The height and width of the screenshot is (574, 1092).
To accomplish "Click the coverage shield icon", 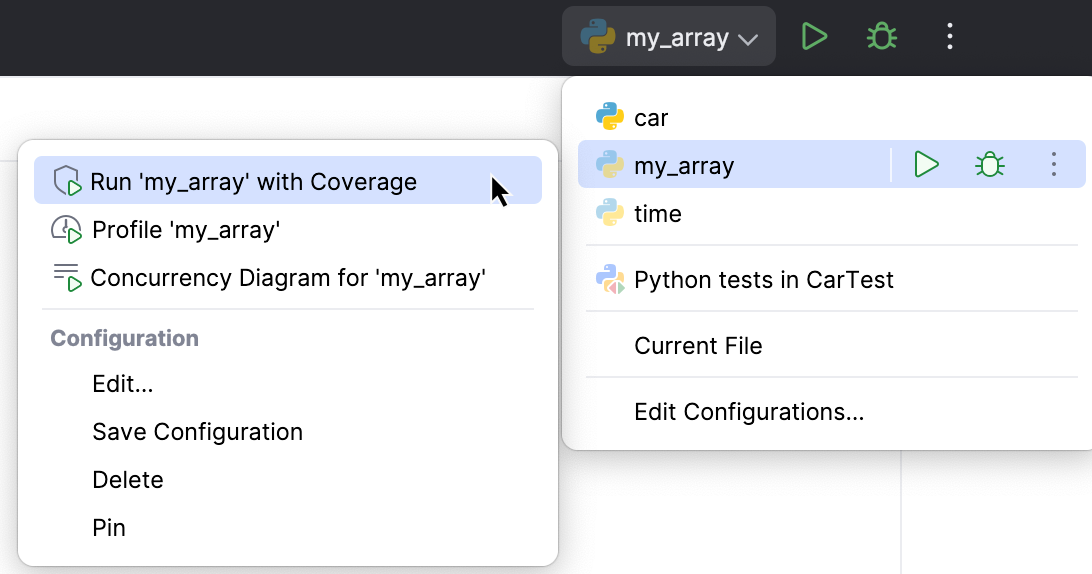I will [67, 182].
